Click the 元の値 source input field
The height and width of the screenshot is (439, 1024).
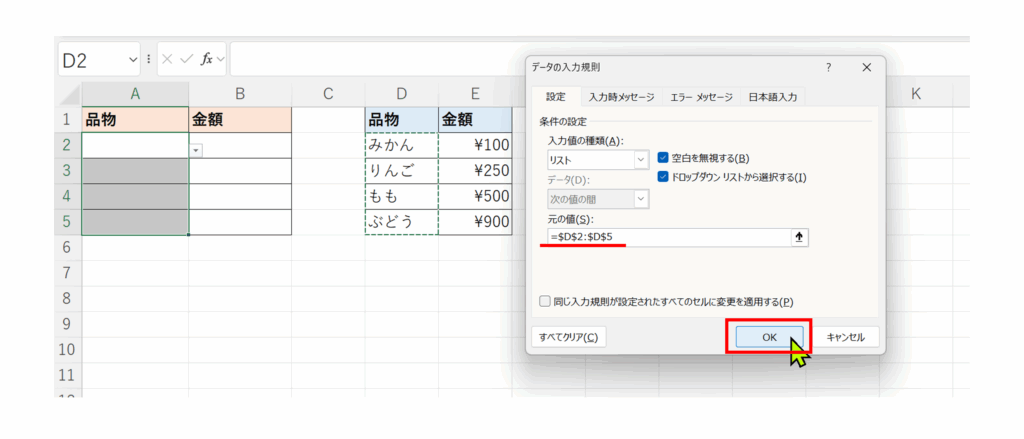pyautogui.click(x=665, y=237)
